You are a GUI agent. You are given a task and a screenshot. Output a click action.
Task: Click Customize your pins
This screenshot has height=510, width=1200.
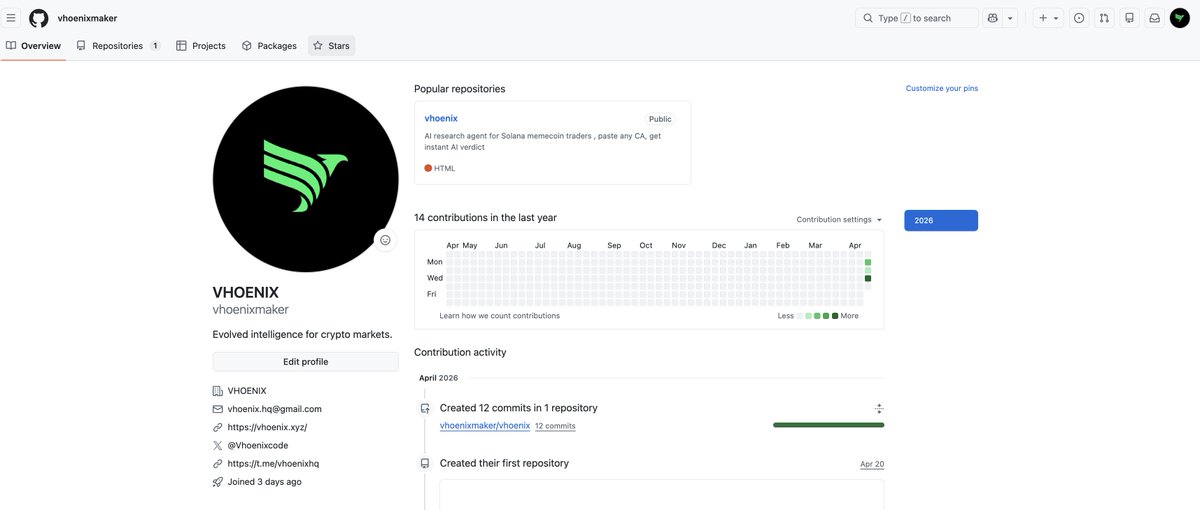(x=942, y=88)
